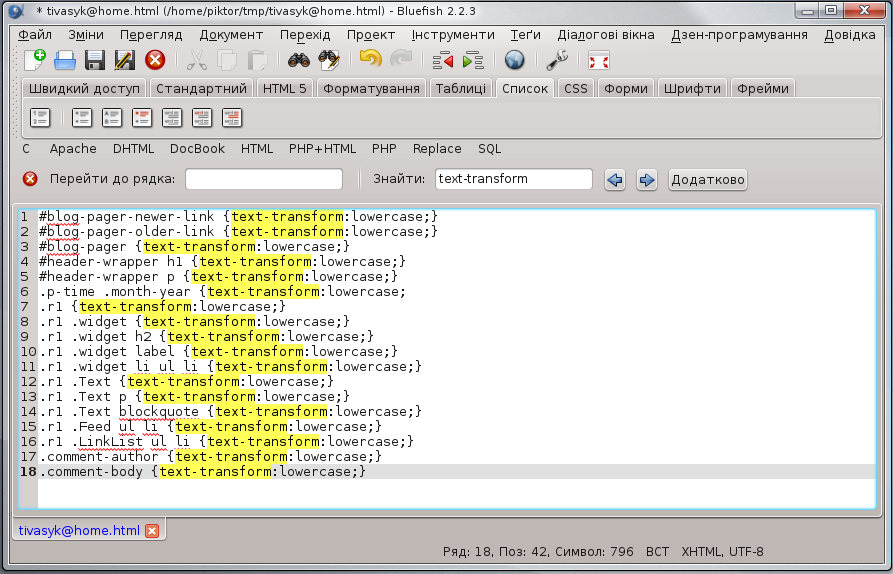Close the document with the red X toolbar icon
Screen dimensions: 893x574
[x=154, y=60]
